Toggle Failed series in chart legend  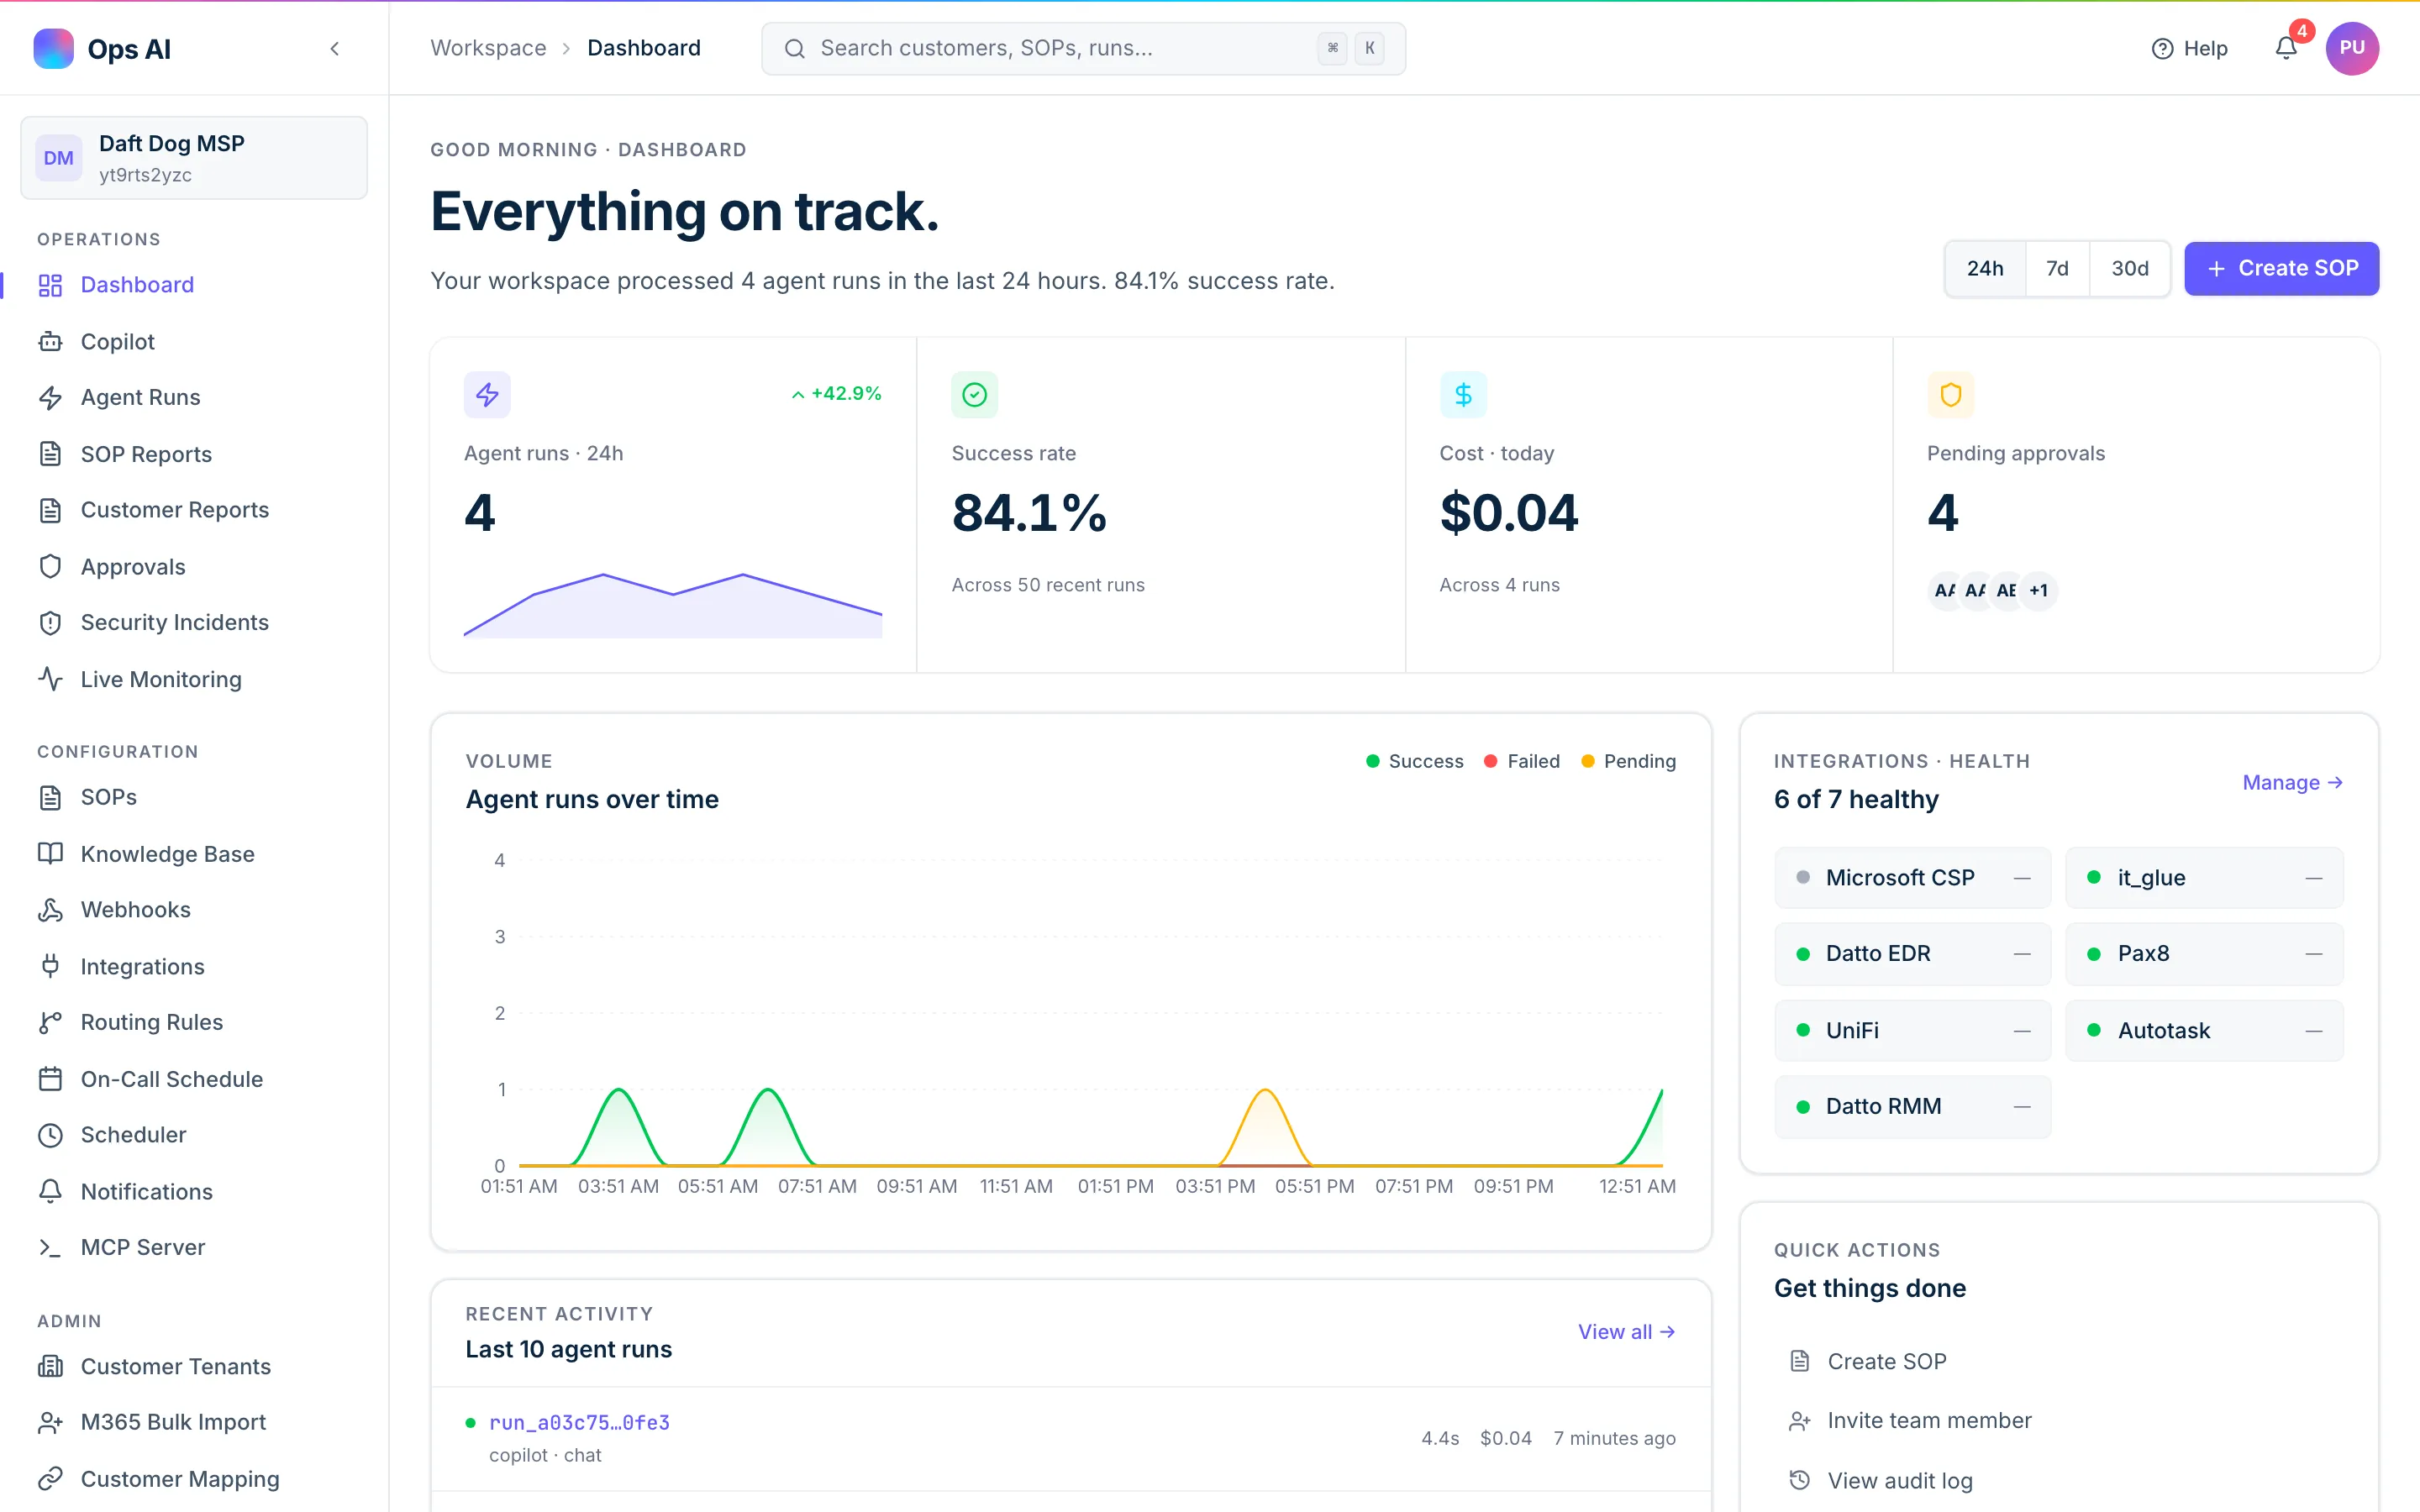[x=1521, y=761]
